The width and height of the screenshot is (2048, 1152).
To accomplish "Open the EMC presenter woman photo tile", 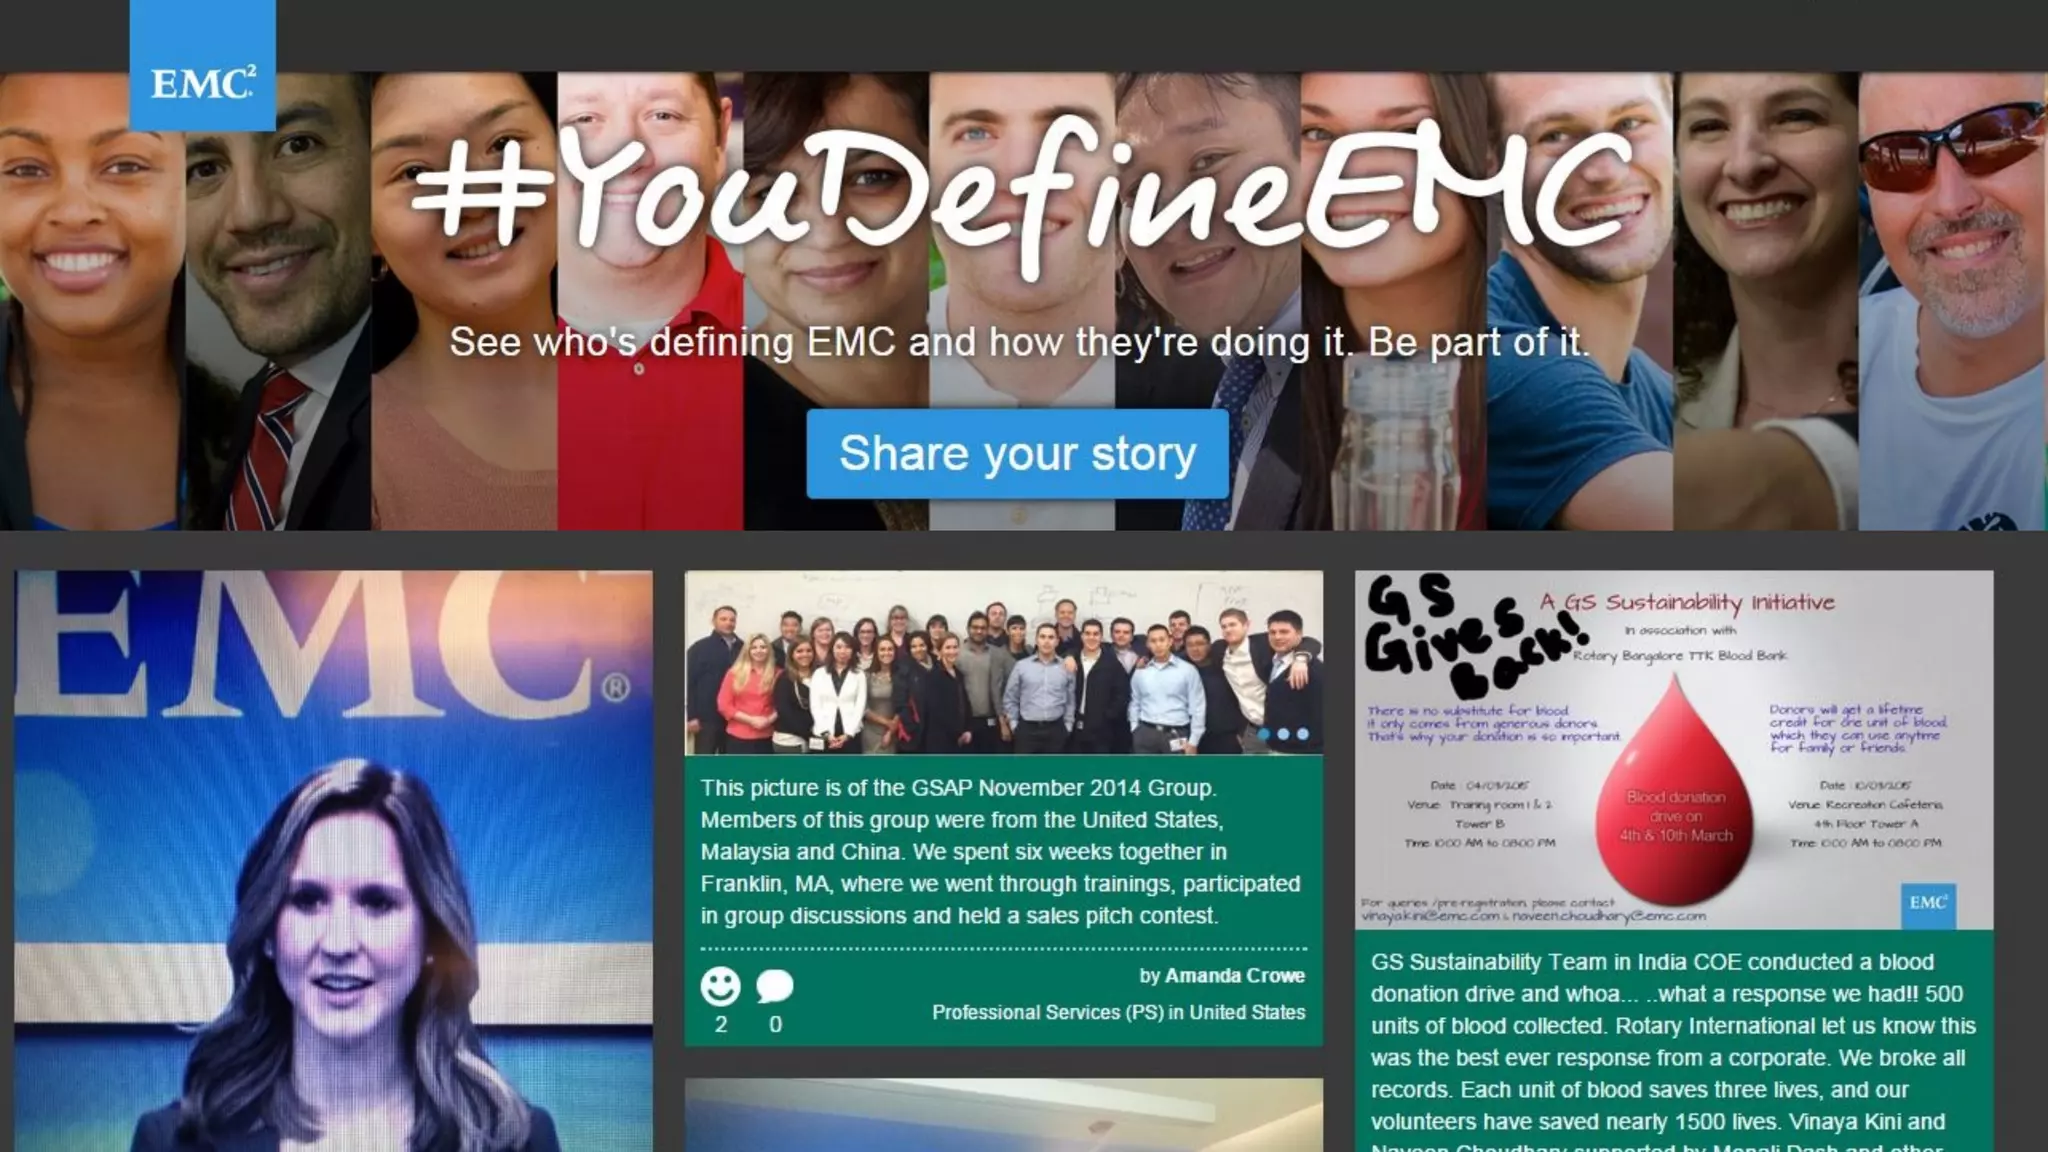I will (333, 861).
